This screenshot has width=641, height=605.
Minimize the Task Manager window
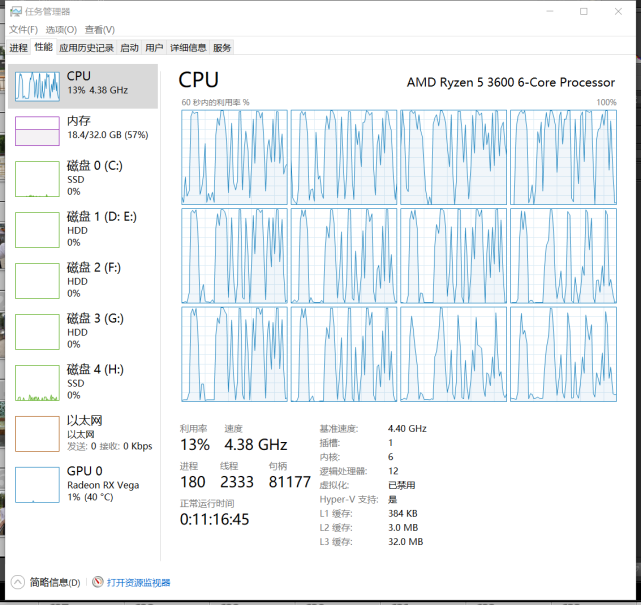click(x=550, y=11)
